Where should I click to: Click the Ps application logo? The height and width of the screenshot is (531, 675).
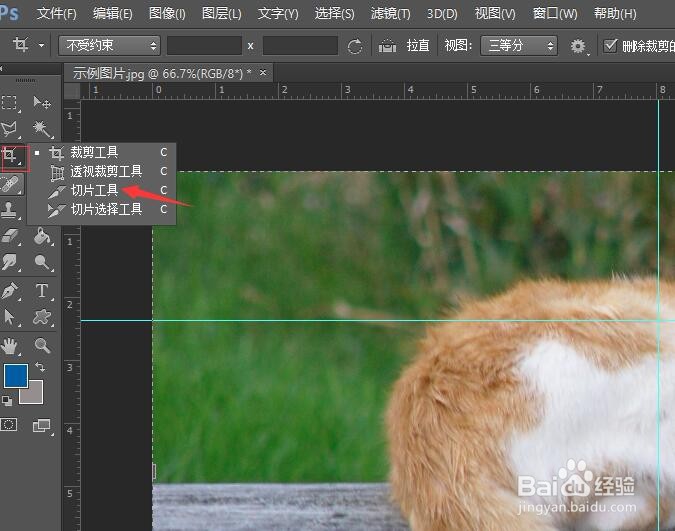tap(9, 13)
